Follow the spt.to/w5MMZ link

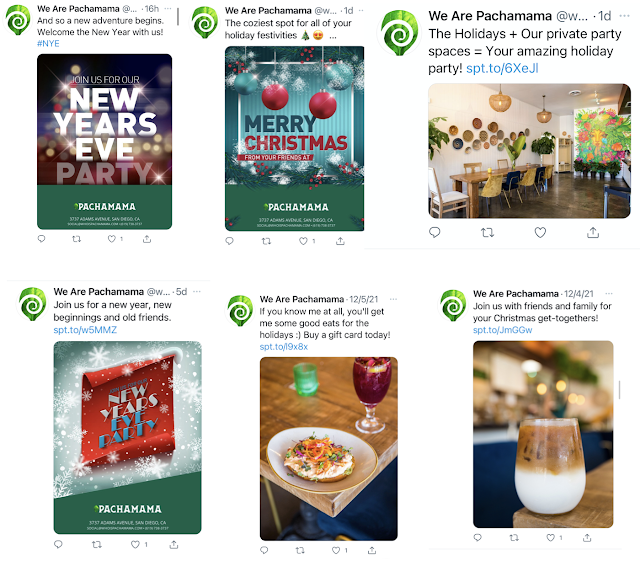click(85, 330)
